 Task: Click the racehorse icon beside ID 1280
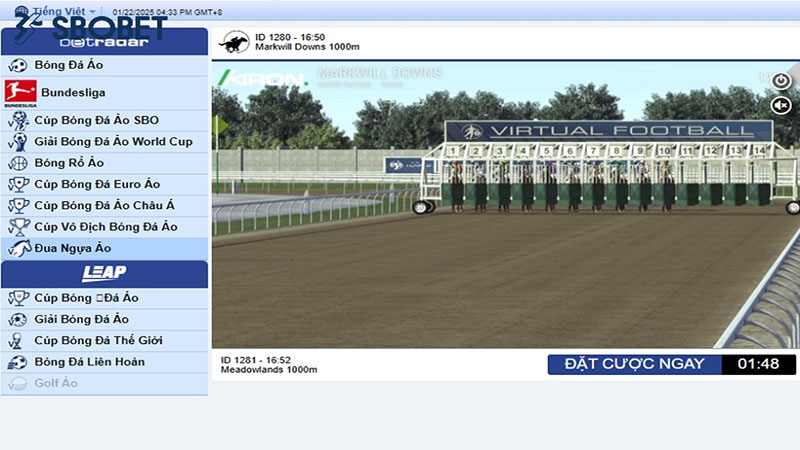pyautogui.click(x=234, y=42)
